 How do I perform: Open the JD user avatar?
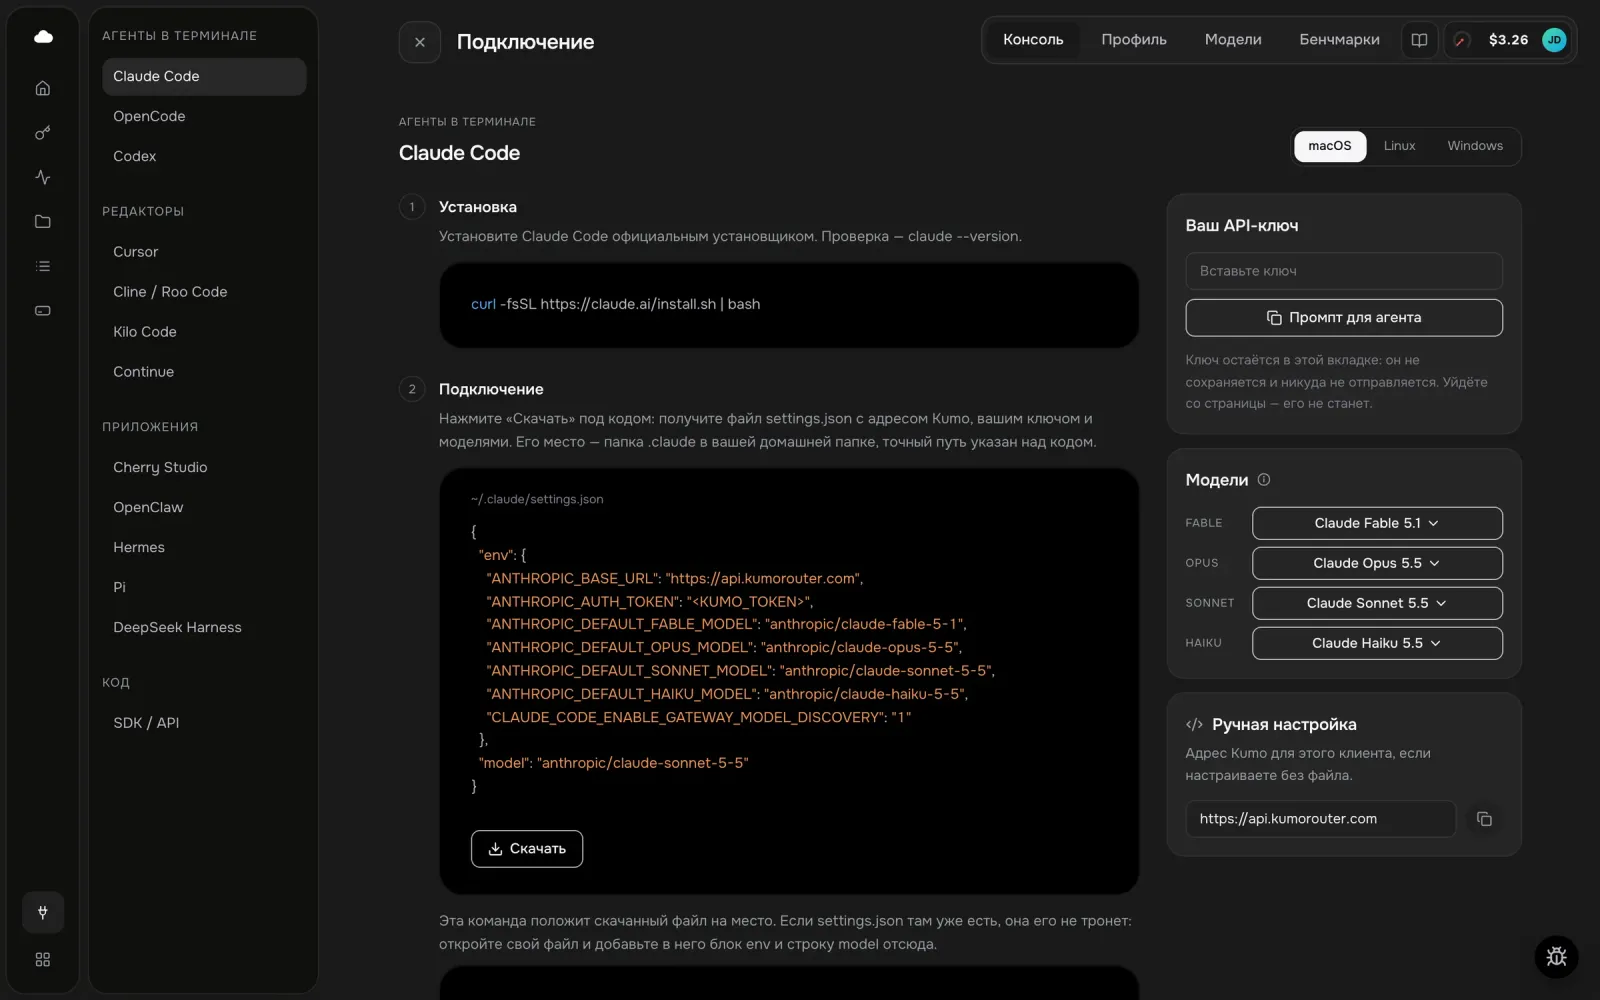[x=1554, y=40]
